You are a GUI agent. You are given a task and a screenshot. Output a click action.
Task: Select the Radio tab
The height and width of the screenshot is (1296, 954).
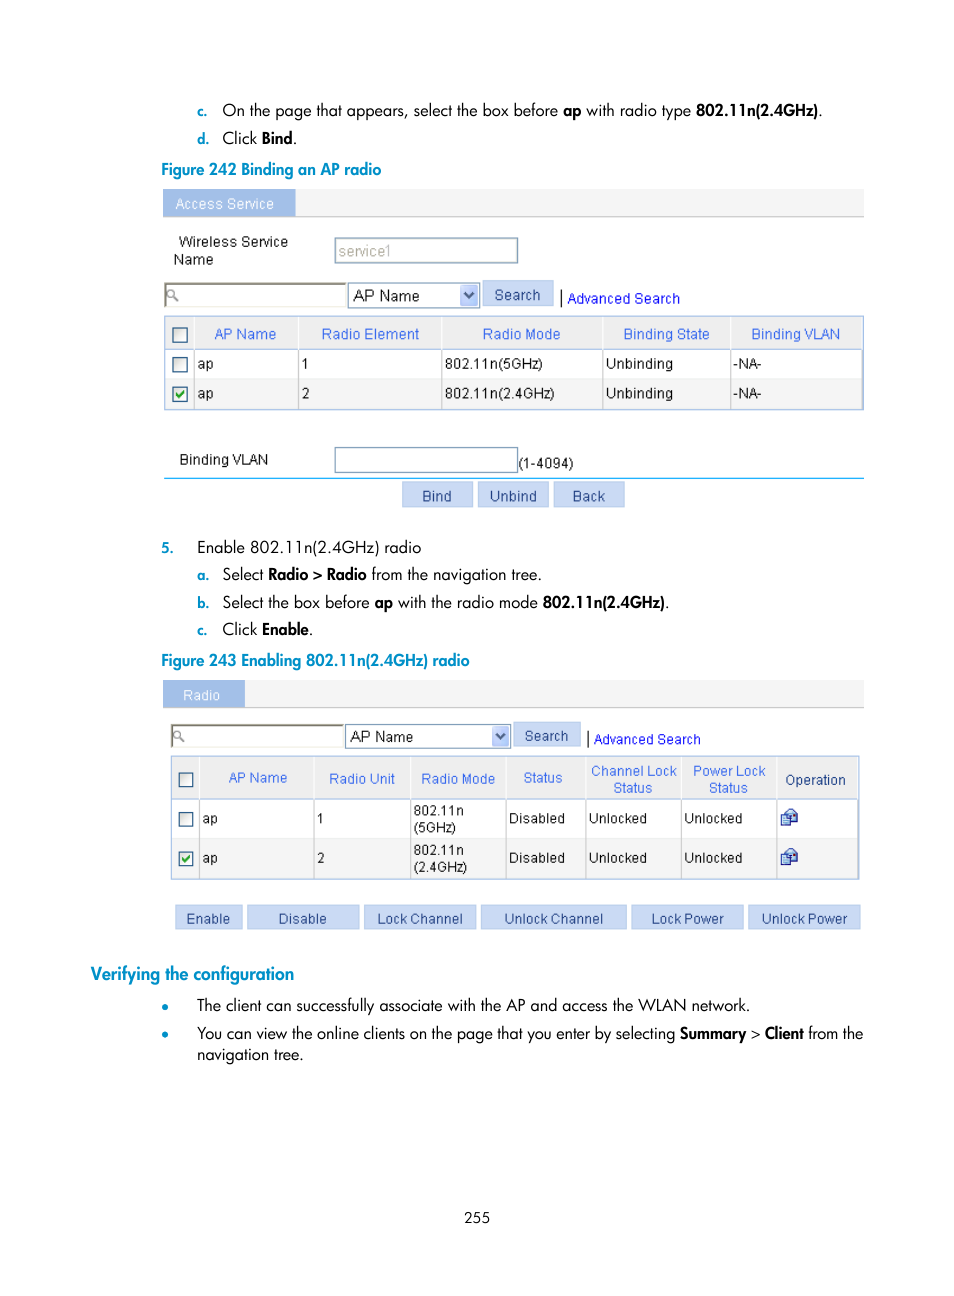(203, 694)
